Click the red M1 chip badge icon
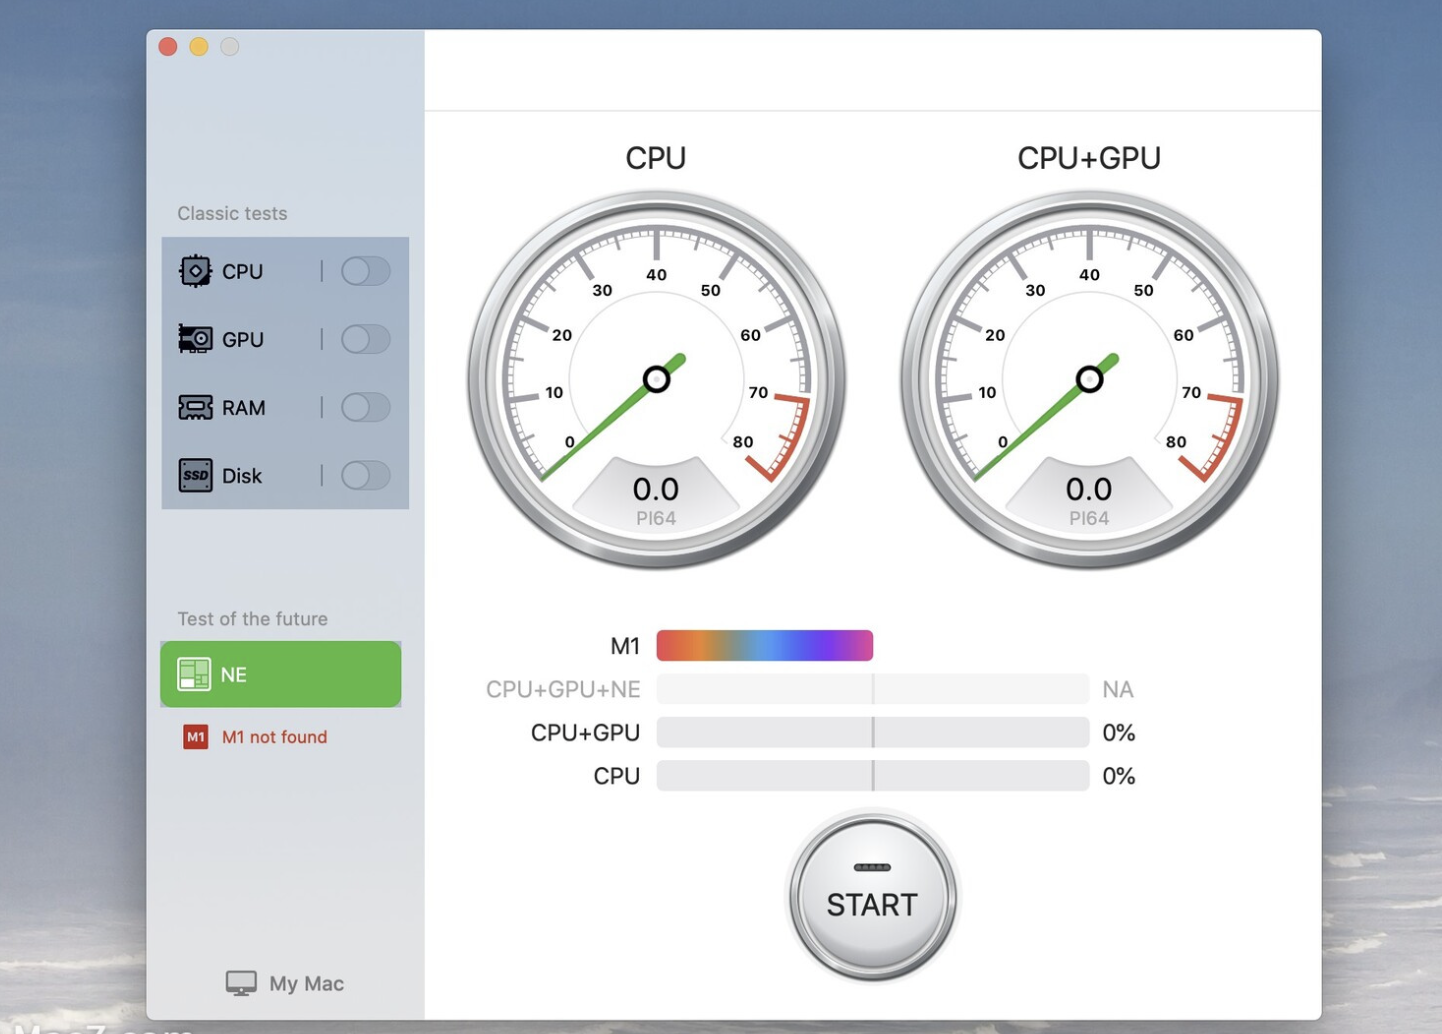The width and height of the screenshot is (1442, 1034). coord(196,737)
